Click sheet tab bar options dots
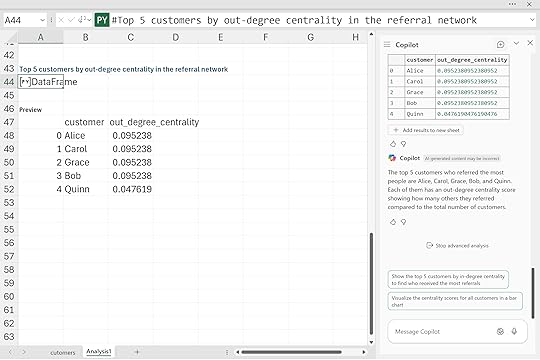540x360 pixels. 227,352
